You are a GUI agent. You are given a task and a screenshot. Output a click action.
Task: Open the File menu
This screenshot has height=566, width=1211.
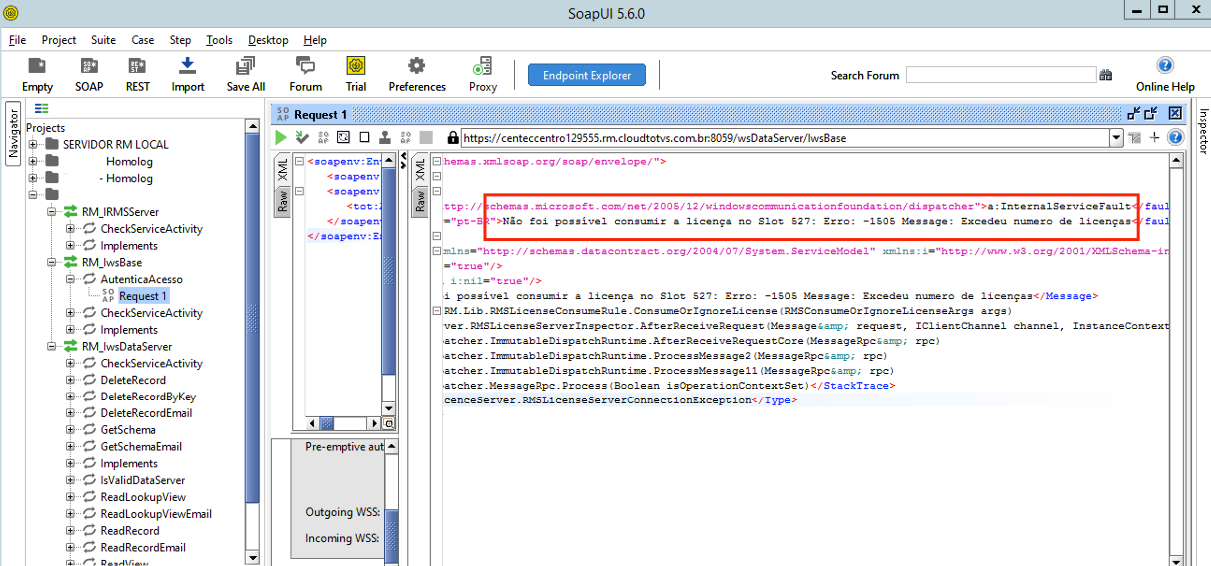(17, 40)
